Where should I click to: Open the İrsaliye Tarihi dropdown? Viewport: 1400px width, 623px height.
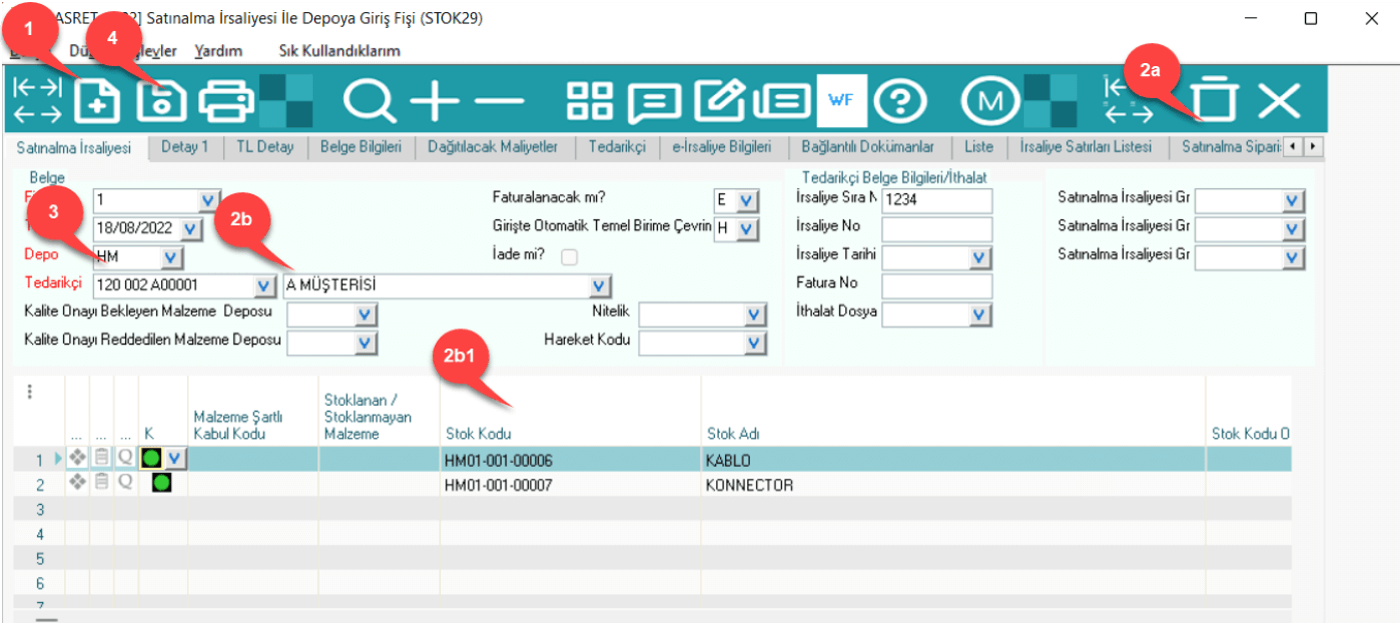pos(980,258)
